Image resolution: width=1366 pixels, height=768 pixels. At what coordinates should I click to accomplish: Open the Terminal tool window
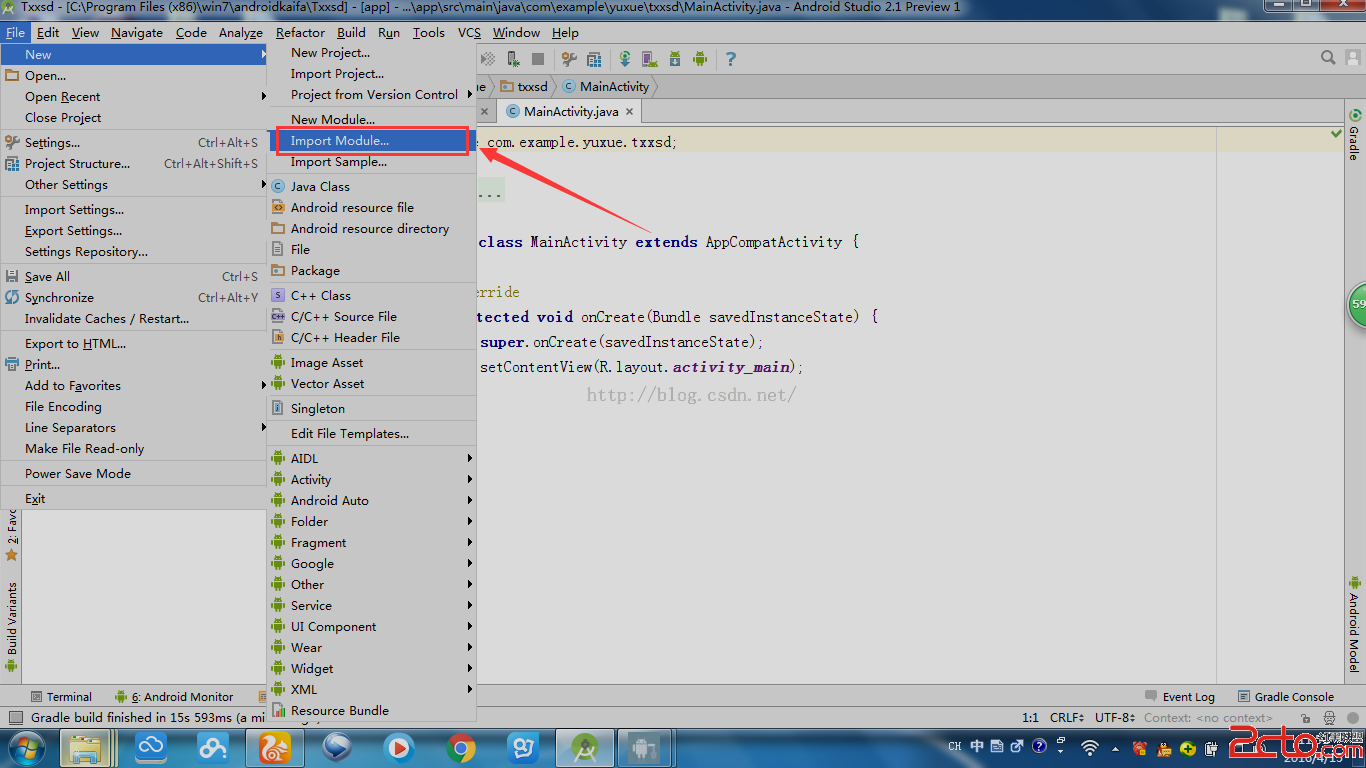tap(68, 697)
